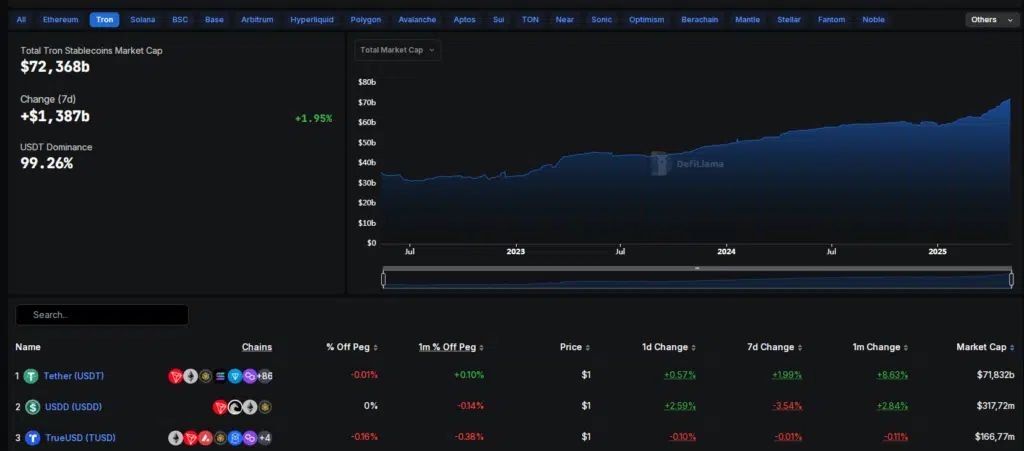
Task: Click the sort arrows beside 1m Change
Action: click(x=906, y=348)
